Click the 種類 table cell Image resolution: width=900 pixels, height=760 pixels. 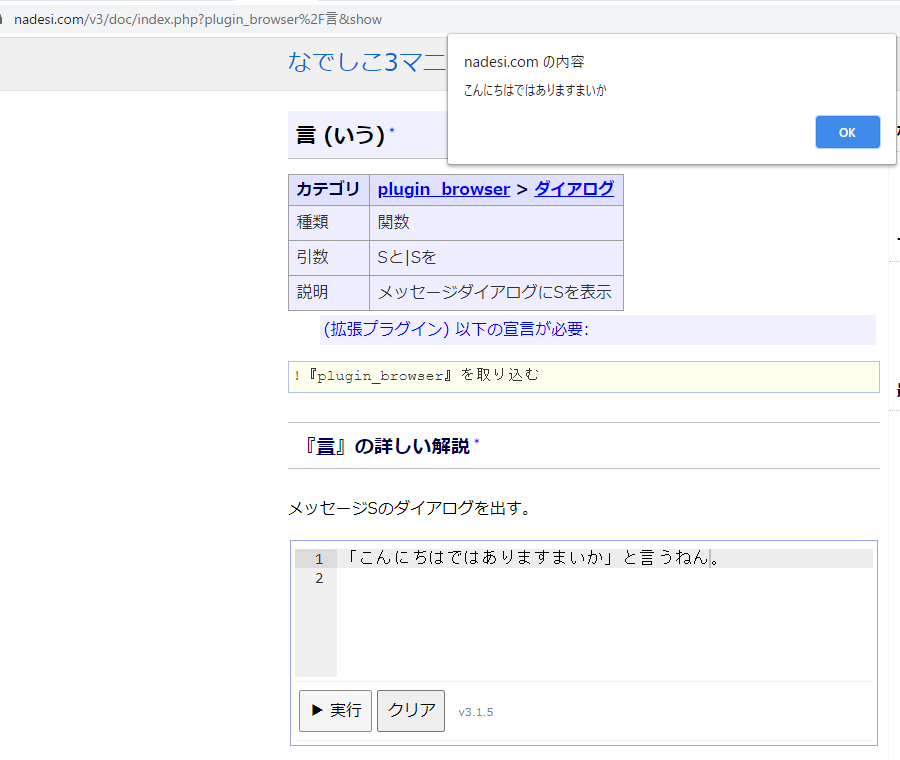tap(329, 223)
